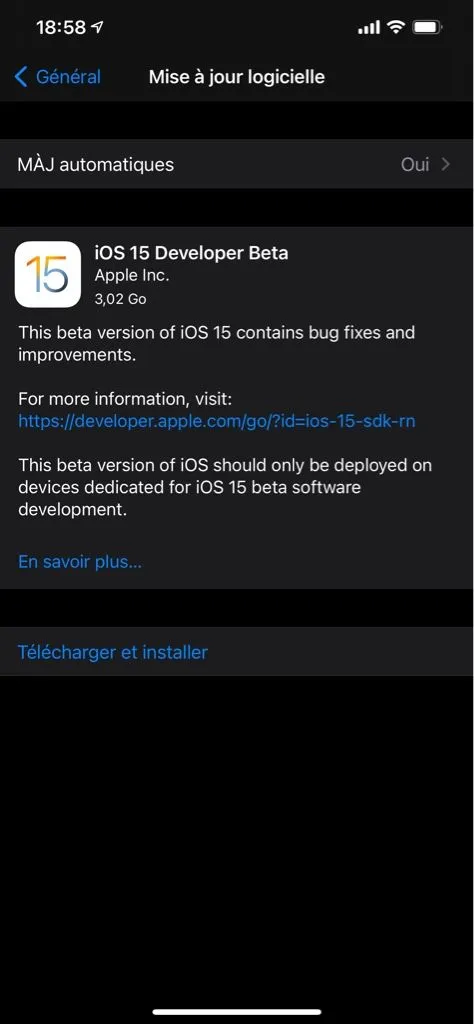The width and height of the screenshot is (474, 1024).
Task: Tap the Apple Inc. publisher label
Action: point(132,276)
